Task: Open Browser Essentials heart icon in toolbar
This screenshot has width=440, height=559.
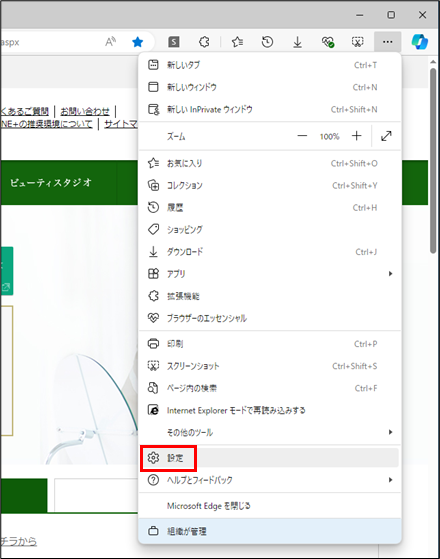Action: click(x=328, y=42)
